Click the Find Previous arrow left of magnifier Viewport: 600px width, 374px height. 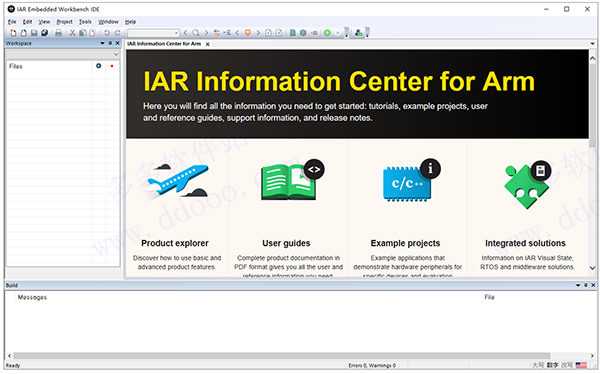point(185,33)
